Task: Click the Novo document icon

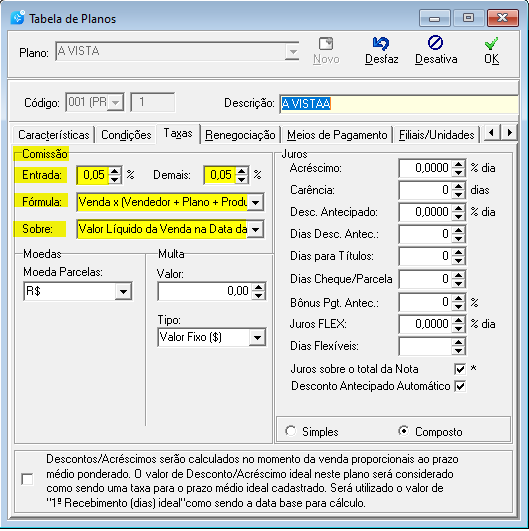Action: [326, 44]
